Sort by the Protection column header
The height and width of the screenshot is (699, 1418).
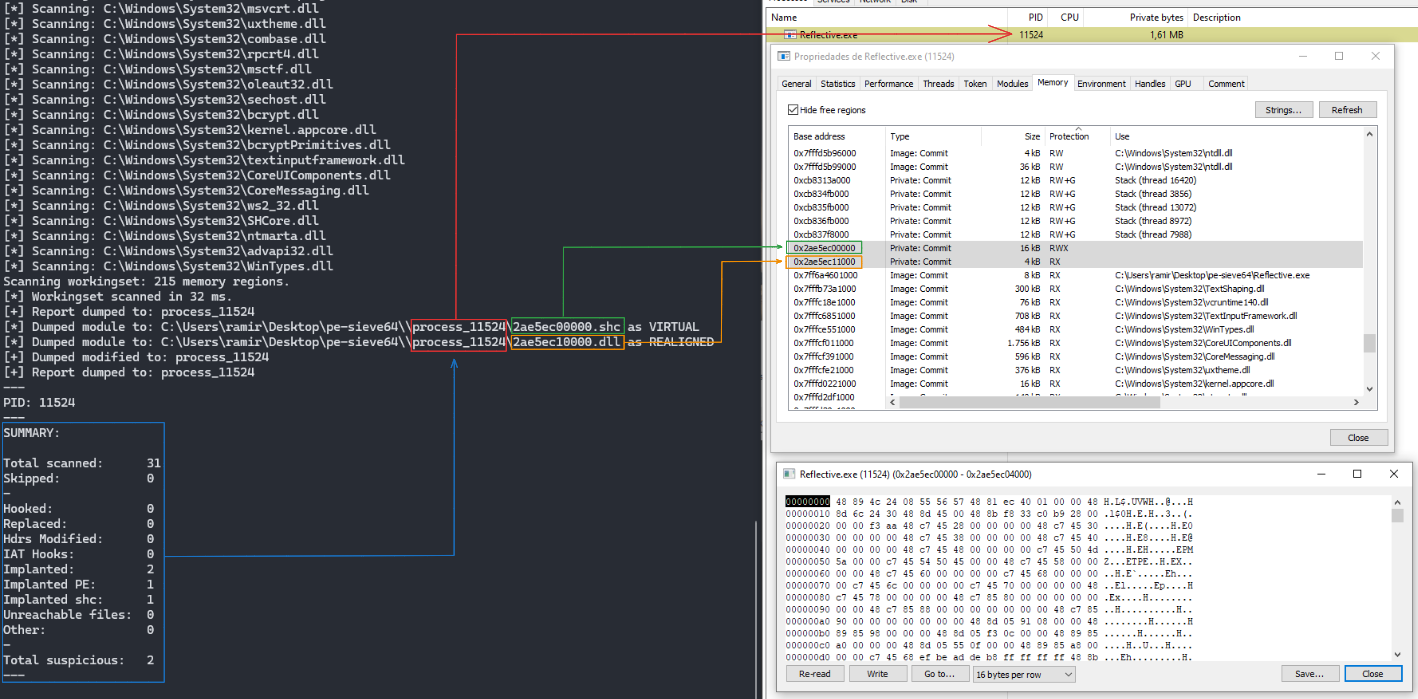pyautogui.click(x=1068, y=136)
